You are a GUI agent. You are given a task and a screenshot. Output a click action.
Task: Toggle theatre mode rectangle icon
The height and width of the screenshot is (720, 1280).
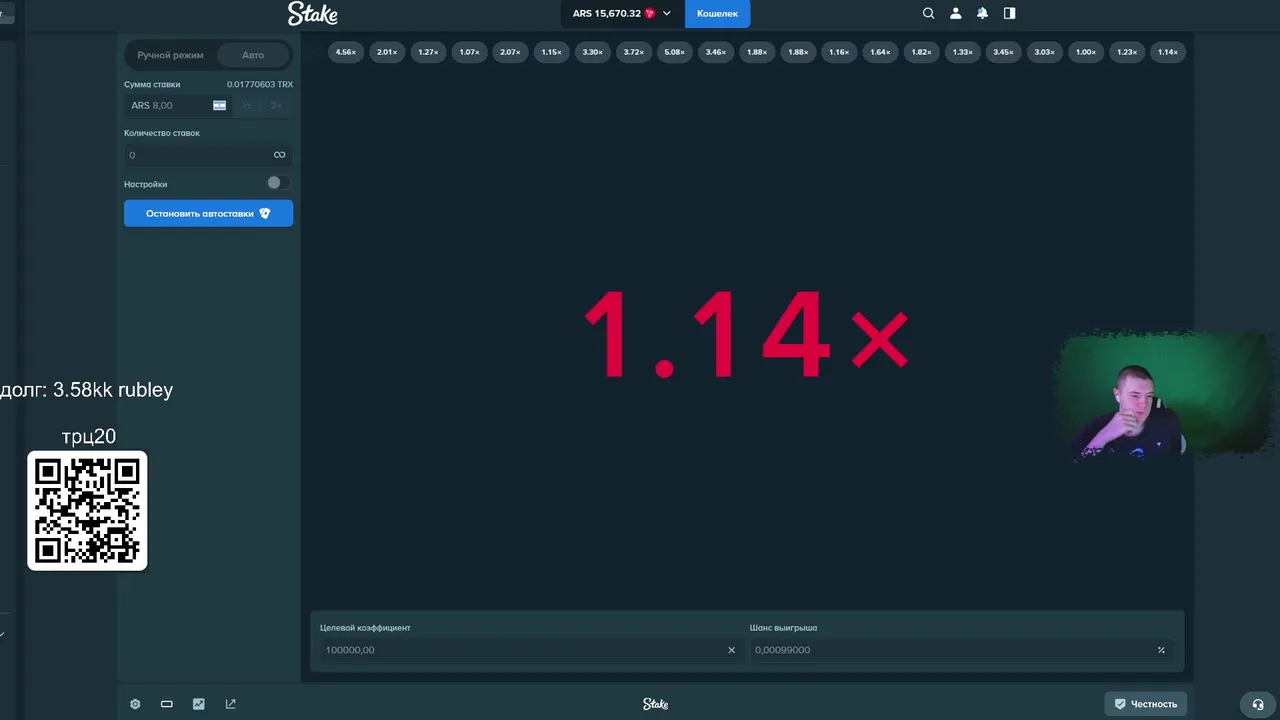click(167, 704)
